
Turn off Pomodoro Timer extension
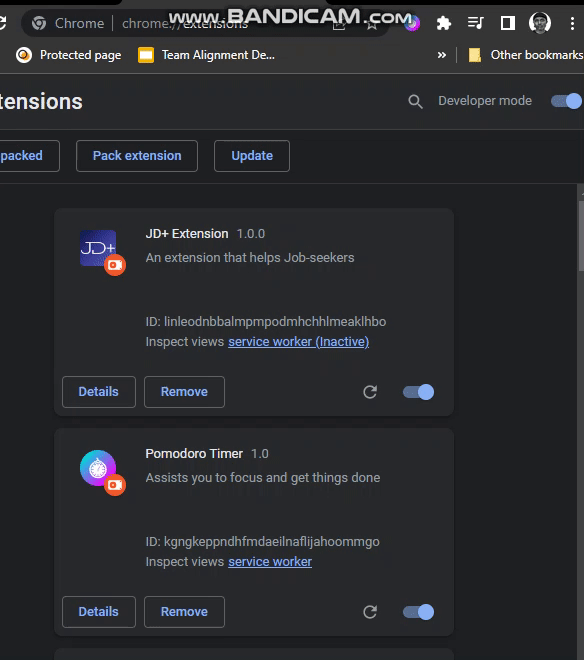pyautogui.click(x=419, y=612)
